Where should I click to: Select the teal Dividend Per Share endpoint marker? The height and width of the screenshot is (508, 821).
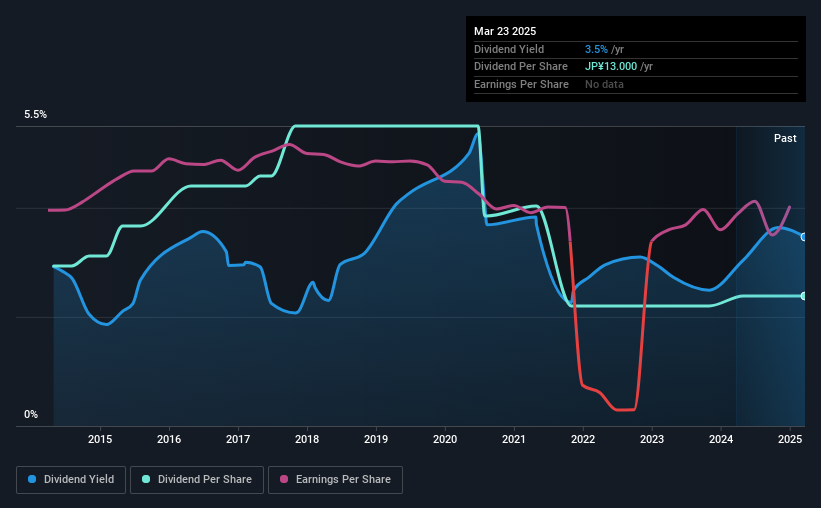point(804,296)
